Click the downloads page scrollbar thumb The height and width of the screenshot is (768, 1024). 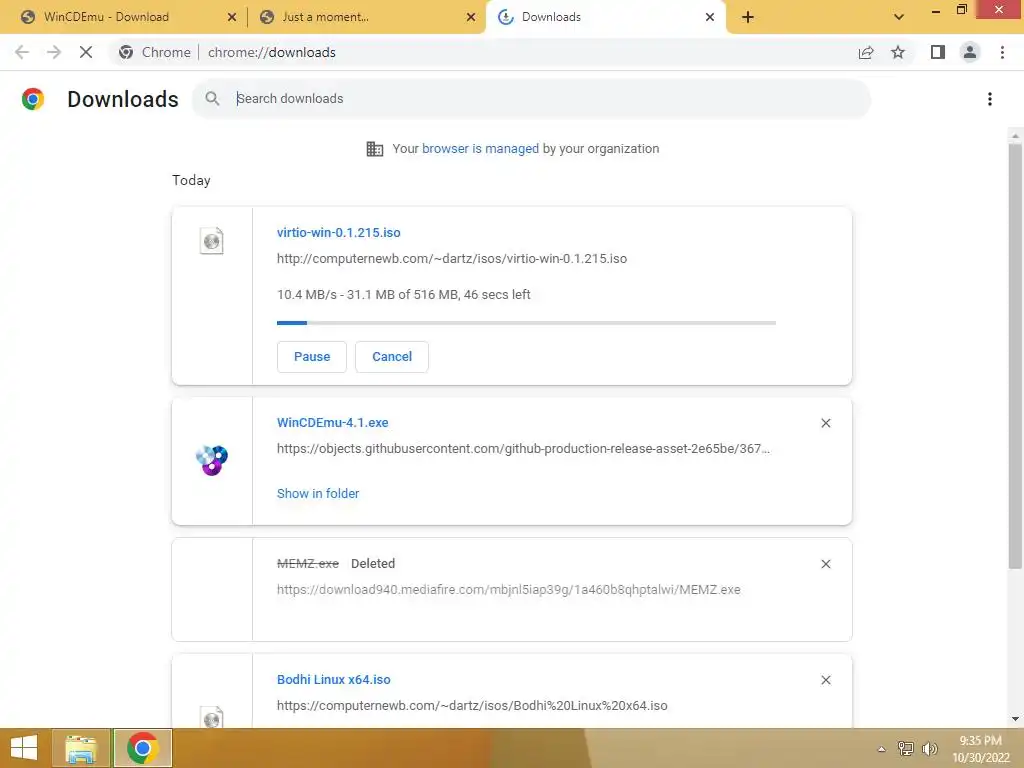tap(1015, 356)
